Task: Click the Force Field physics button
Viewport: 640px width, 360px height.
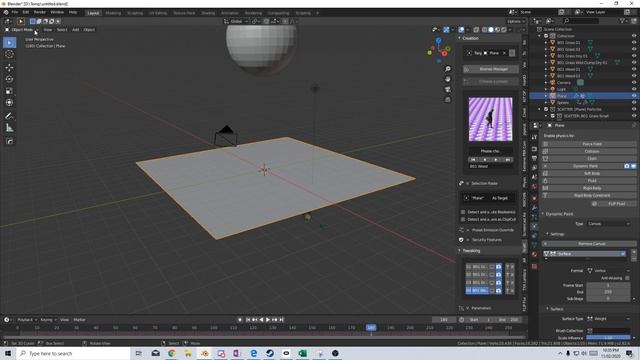Action: (x=589, y=144)
